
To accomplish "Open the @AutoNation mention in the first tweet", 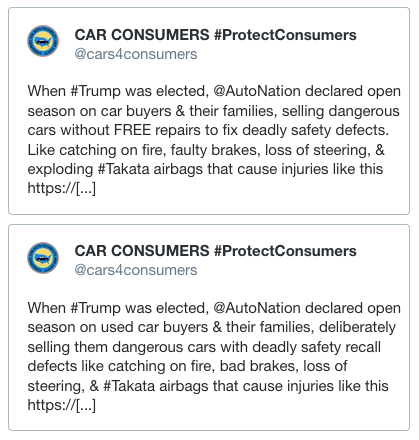I will point(257,91).
